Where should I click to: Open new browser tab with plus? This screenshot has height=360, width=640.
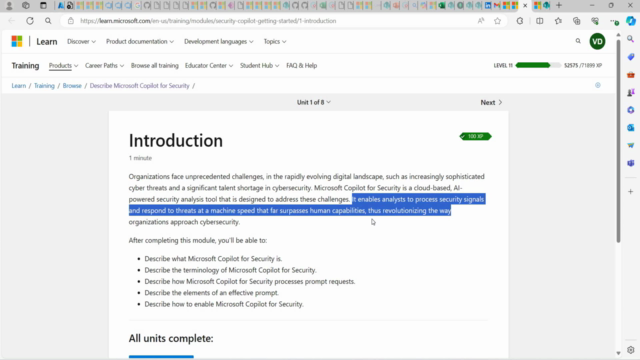[x=559, y=5]
